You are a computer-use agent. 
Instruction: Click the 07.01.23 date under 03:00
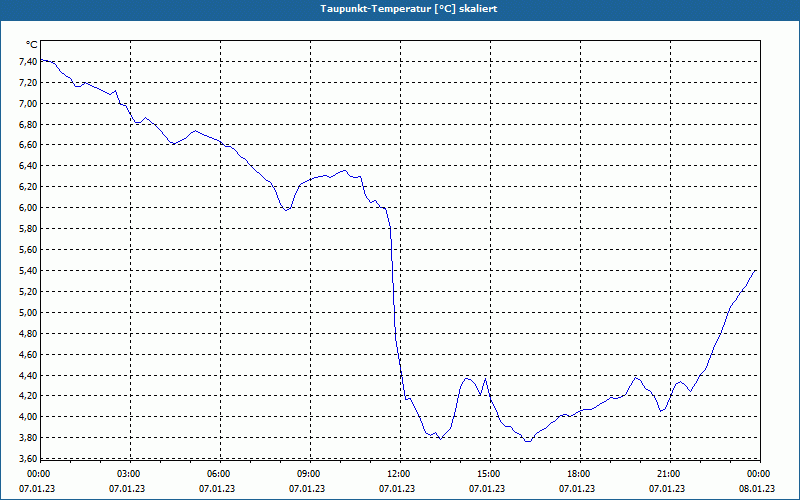(127, 489)
